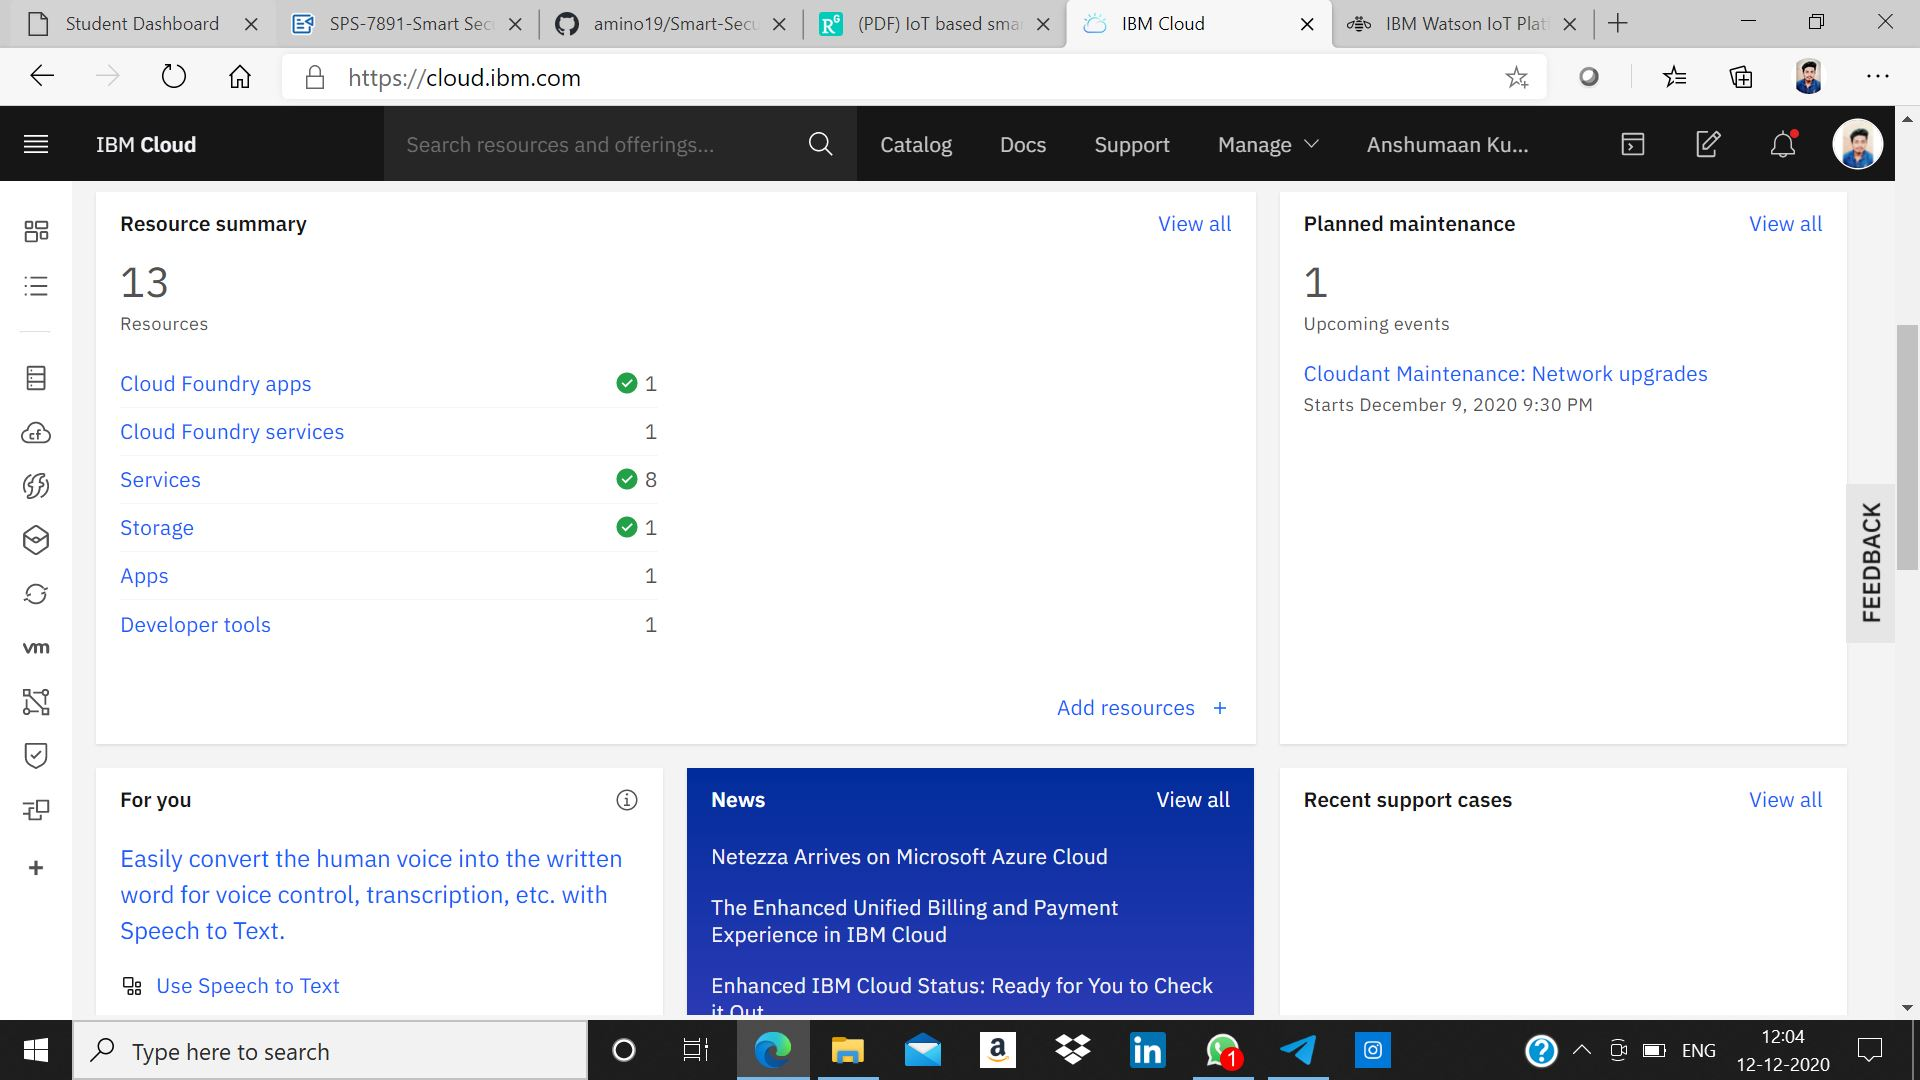Image resolution: width=1920 pixels, height=1080 pixels.
Task: Click the Search resources and offerings field
Action: pos(600,144)
